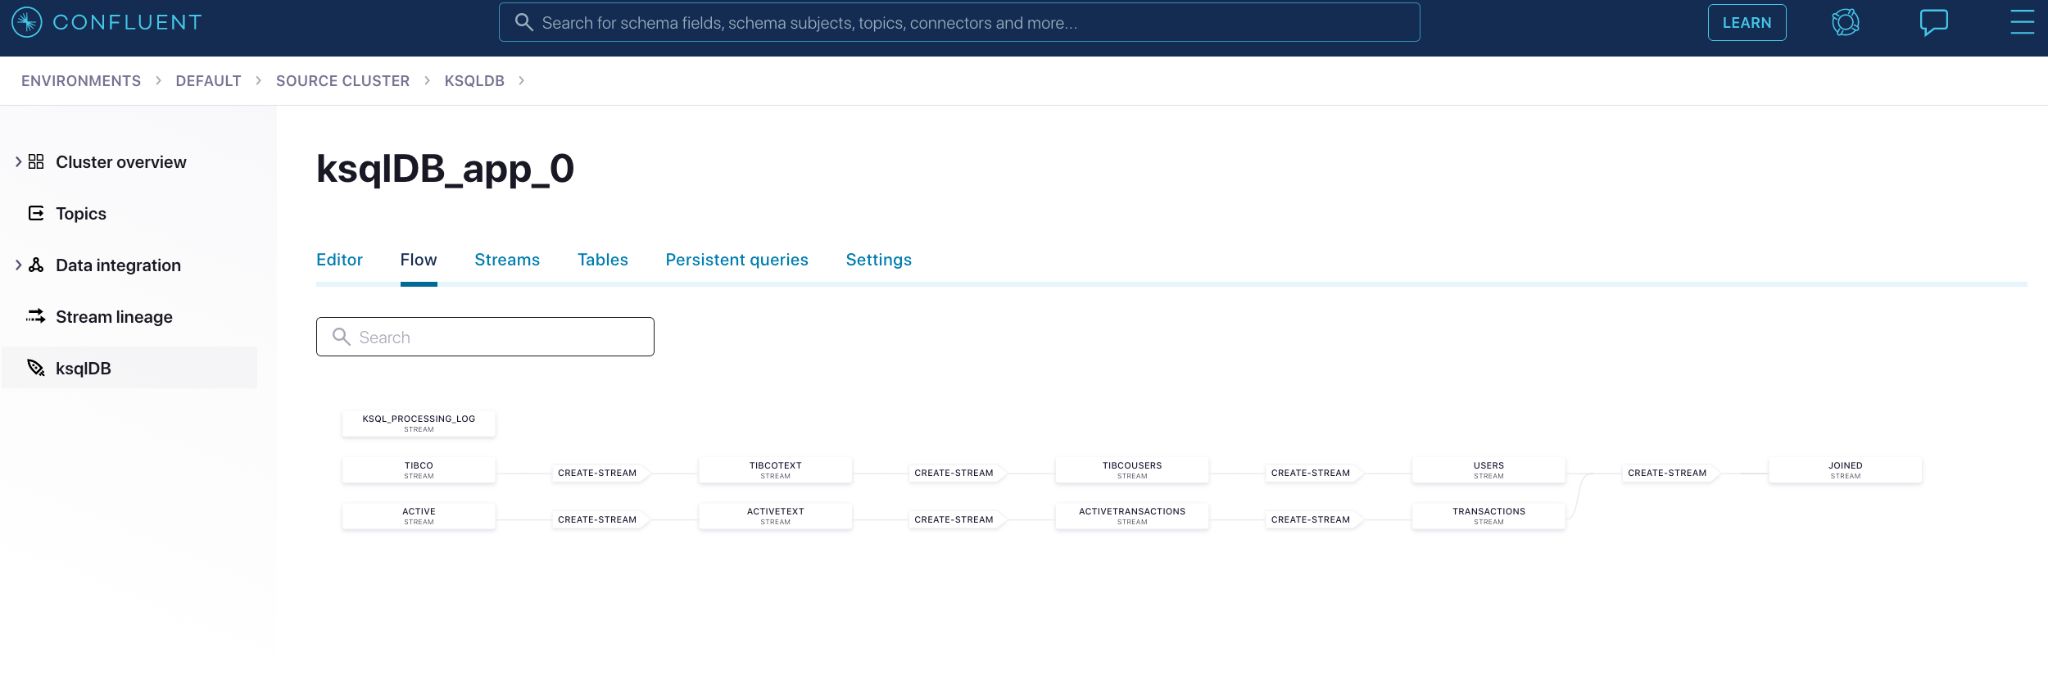
Task: Click the Topics sidebar icon
Action: click(36, 213)
